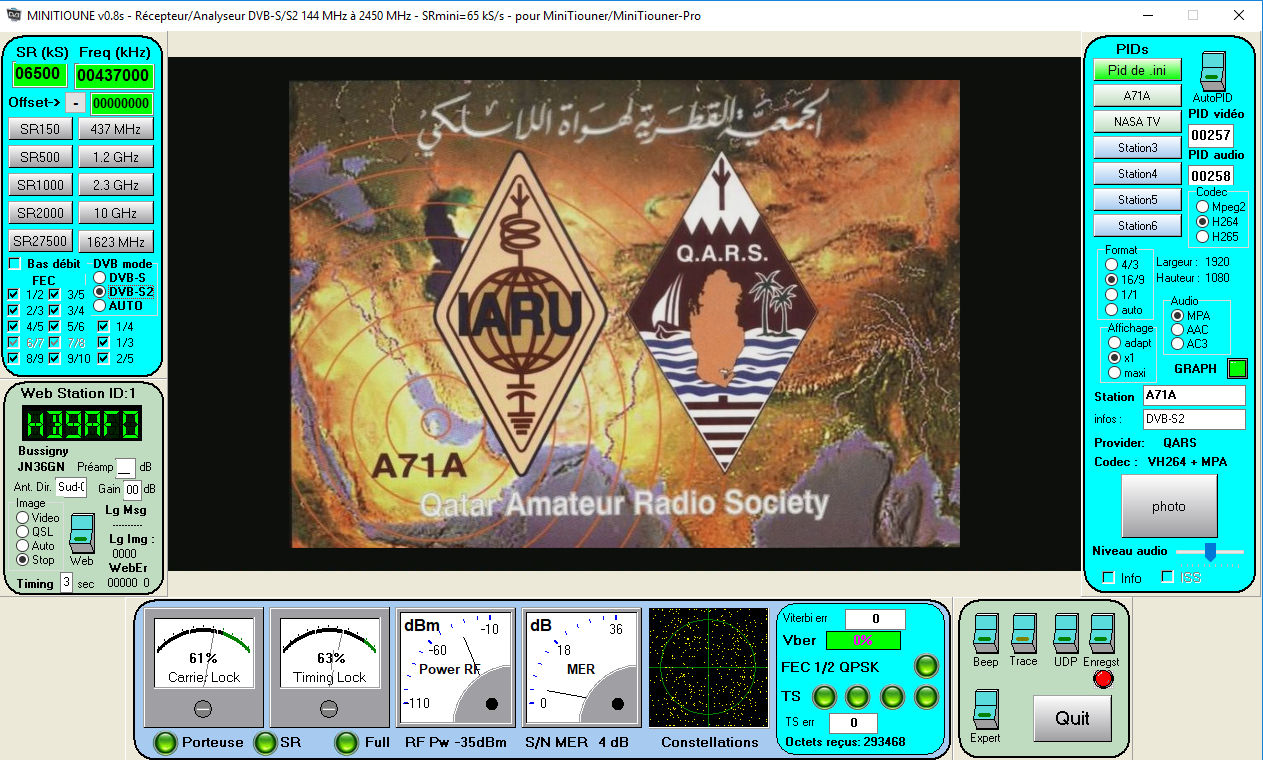Click the PID vidéo input field

1210,136
